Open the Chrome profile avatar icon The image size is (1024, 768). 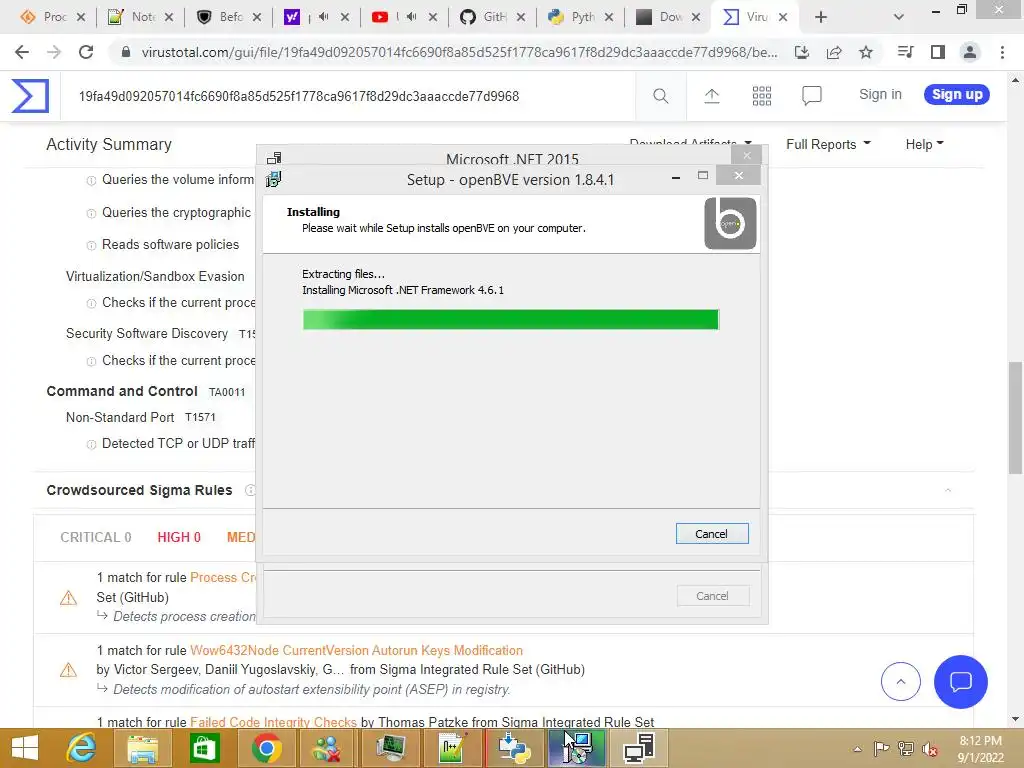[970, 52]
